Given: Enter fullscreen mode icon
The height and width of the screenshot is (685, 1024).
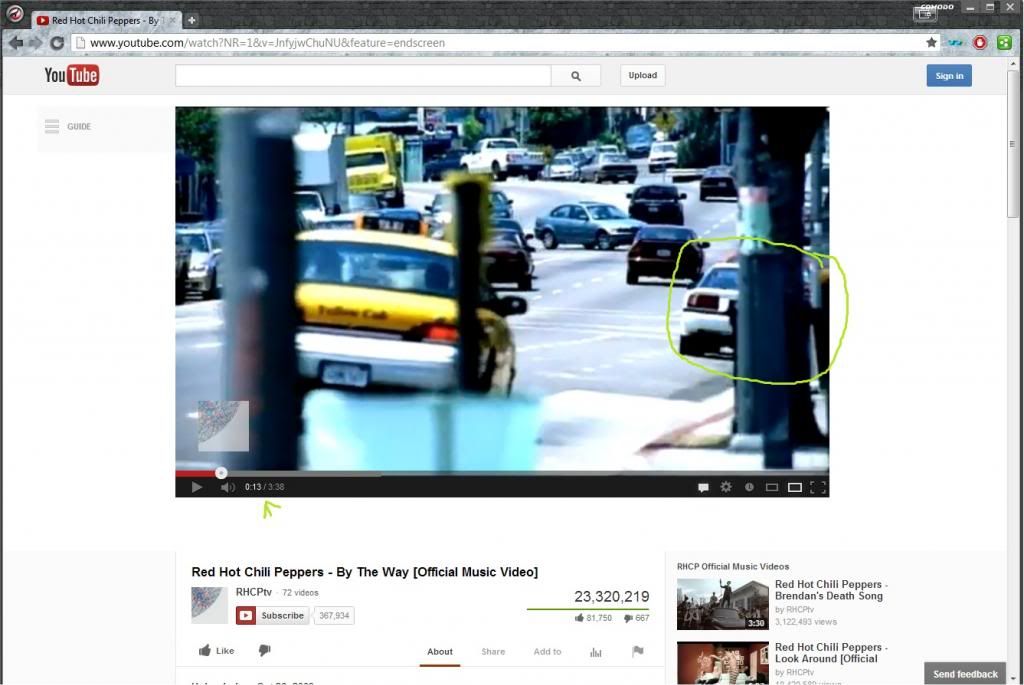Looking at the screenshot, I should click(818, 487).
